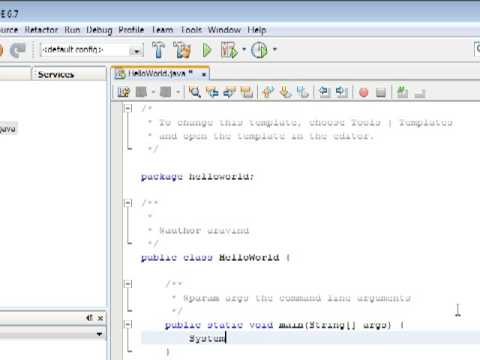
Task: Click the '@param args' comment line
Action: click(x=292, y=298)
